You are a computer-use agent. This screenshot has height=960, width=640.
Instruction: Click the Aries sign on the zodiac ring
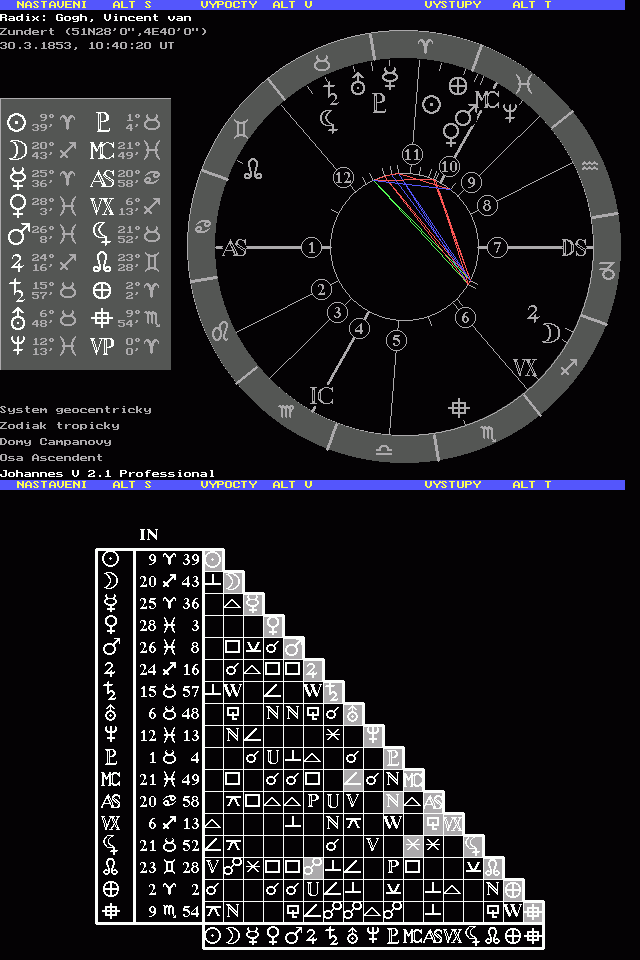click(x=427, y=45)
